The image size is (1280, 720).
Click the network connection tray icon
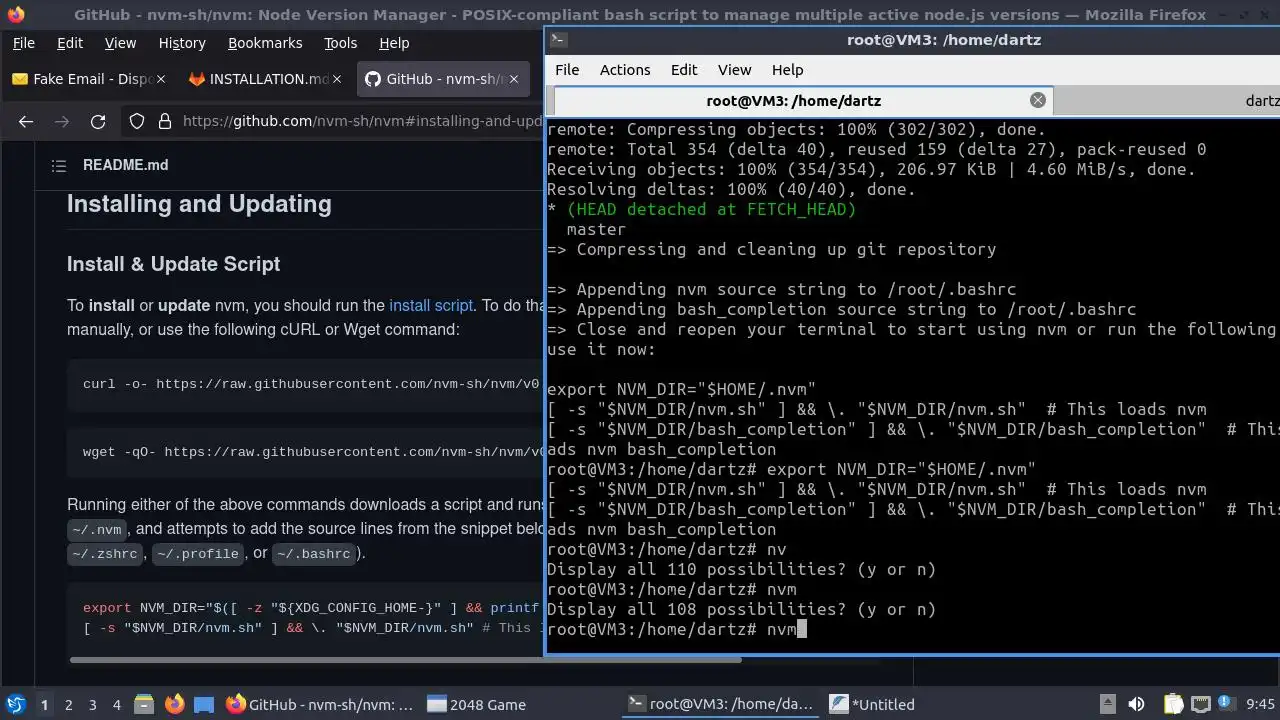click(1199, 704)
